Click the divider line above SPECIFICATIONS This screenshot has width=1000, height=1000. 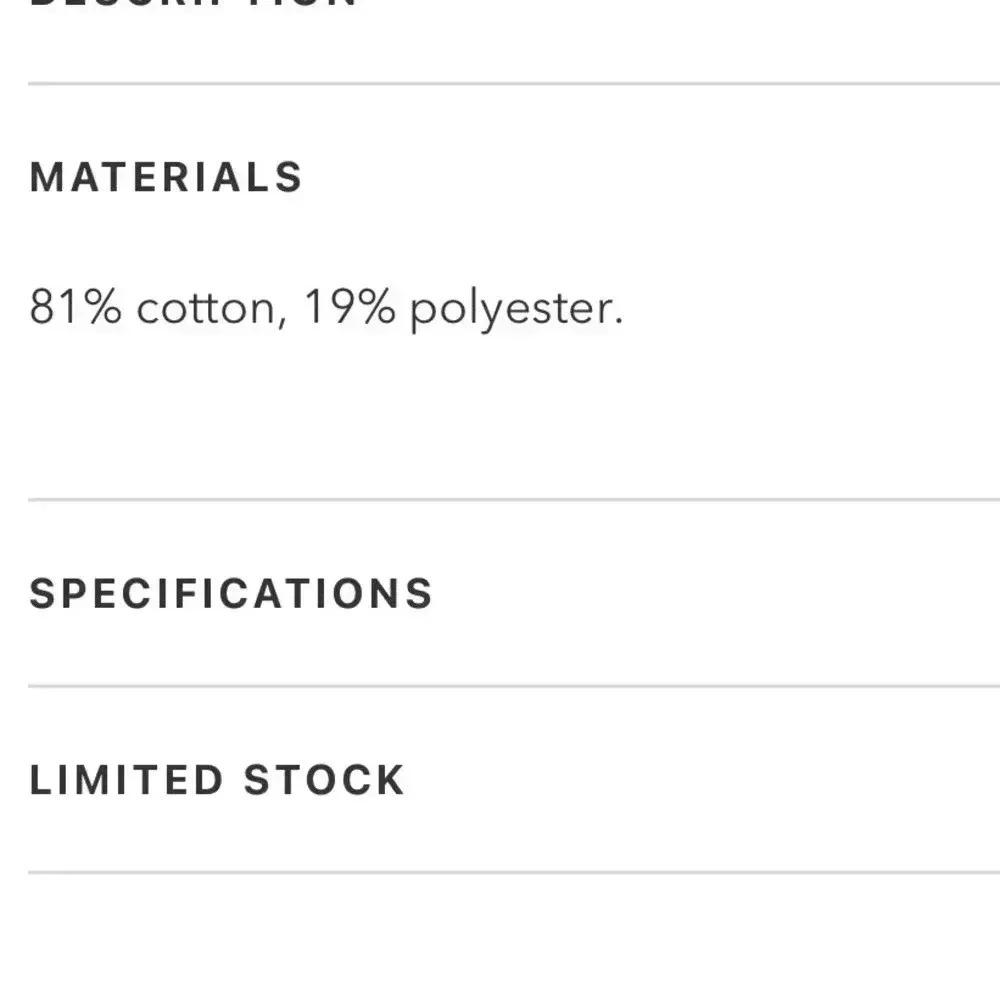[x=500, y=499]
